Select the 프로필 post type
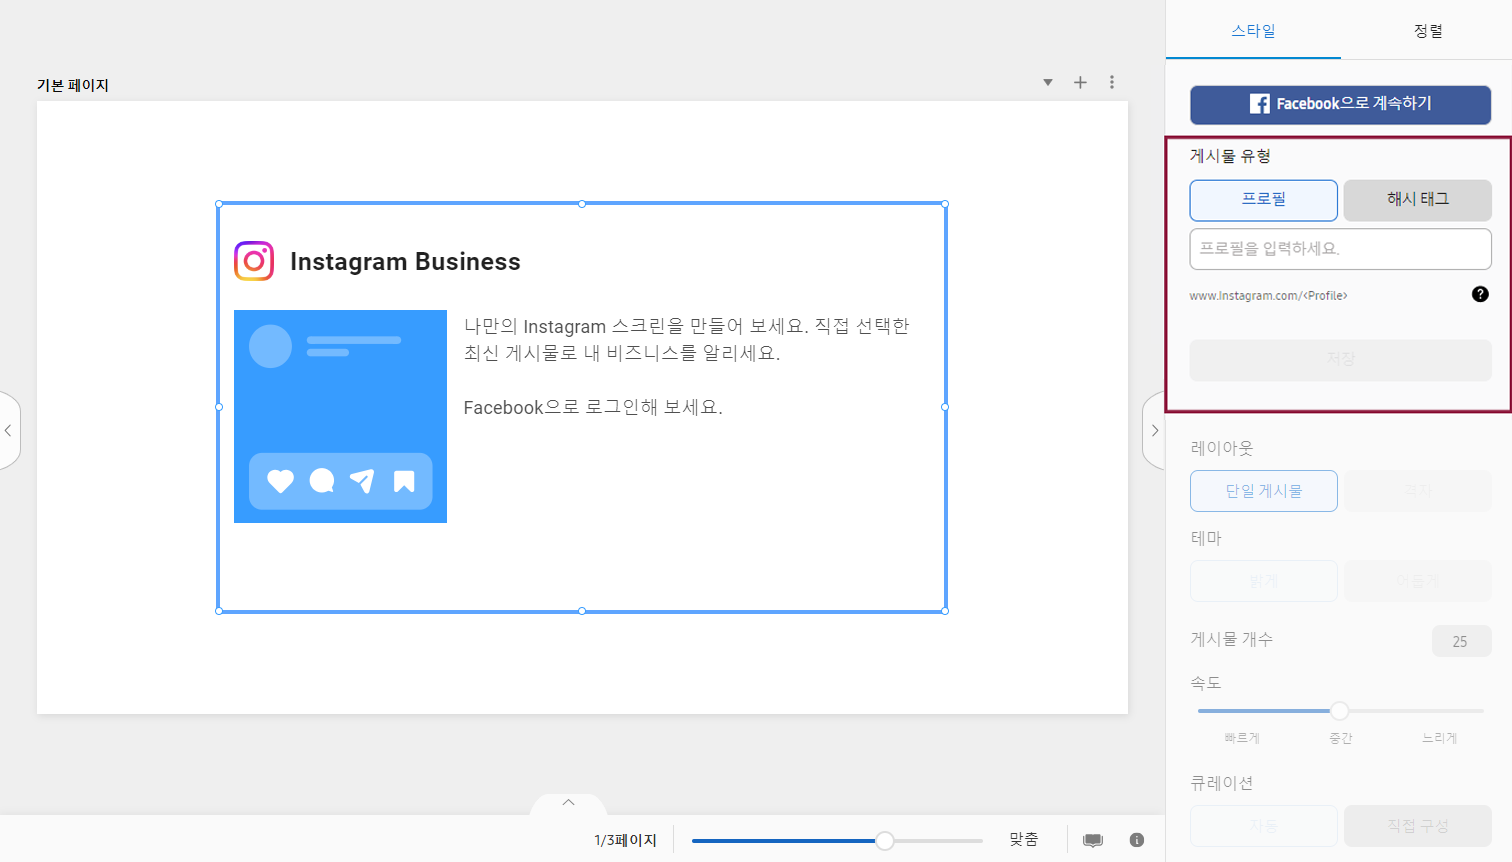Image resolution: width=1512 pixels, height=862 pixels. pos(1264,200)
